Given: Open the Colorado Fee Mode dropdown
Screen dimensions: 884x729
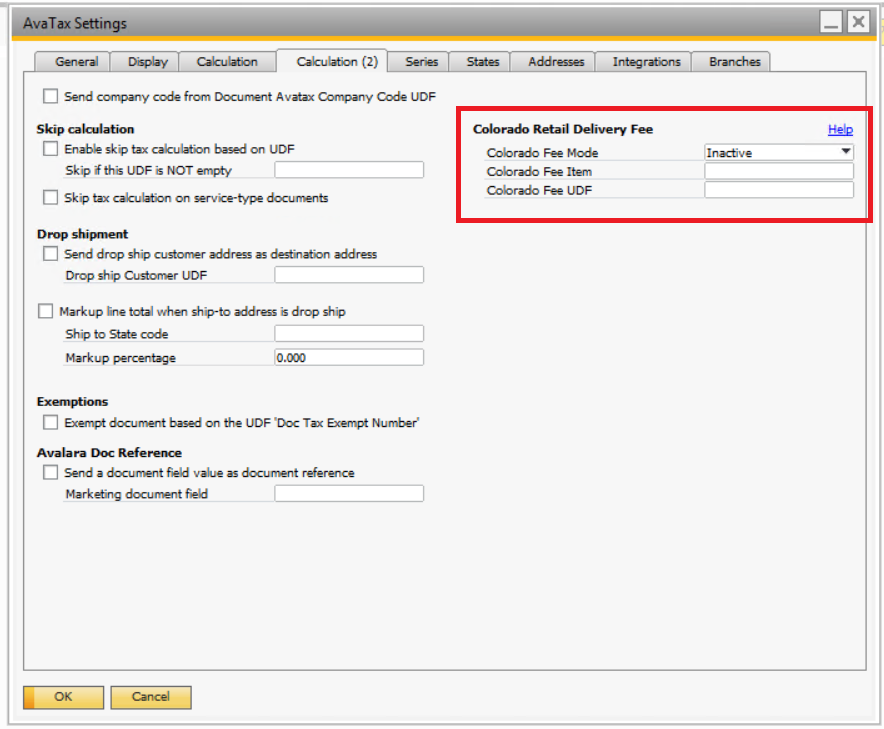Looking at the screenshot, I should [779, 152].
